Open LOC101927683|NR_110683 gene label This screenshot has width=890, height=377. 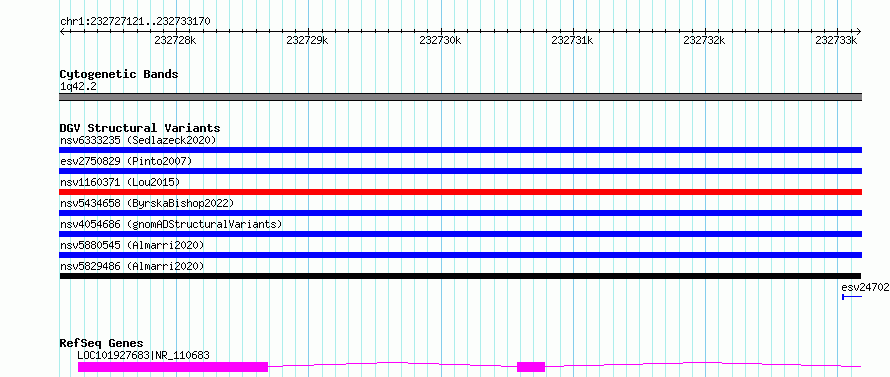[x=144, y=355]
